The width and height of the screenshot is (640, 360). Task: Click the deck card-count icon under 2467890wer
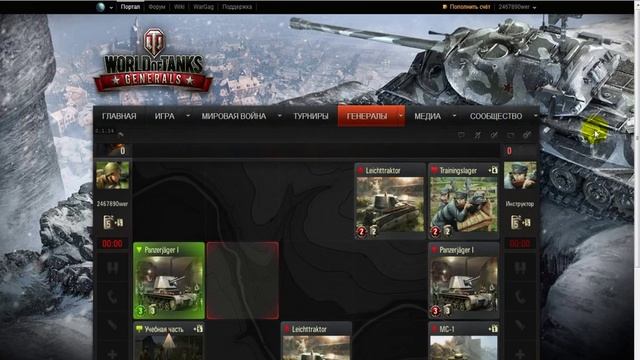tap(113, 222)
